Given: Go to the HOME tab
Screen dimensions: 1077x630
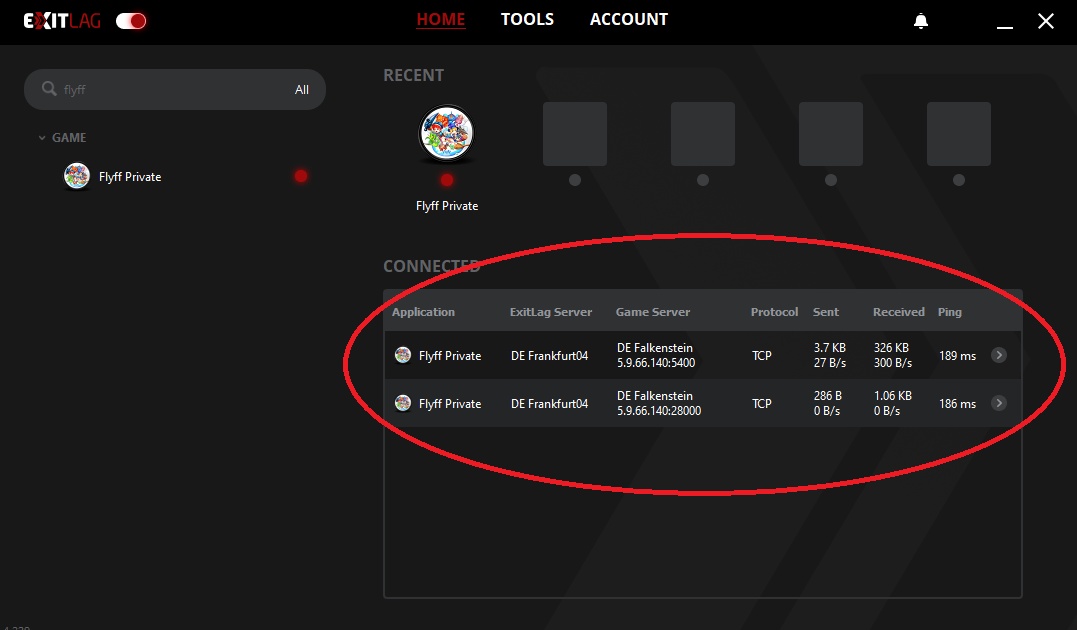Looking at the screenshot, I should pyautogui.click(x=441, y=20).
